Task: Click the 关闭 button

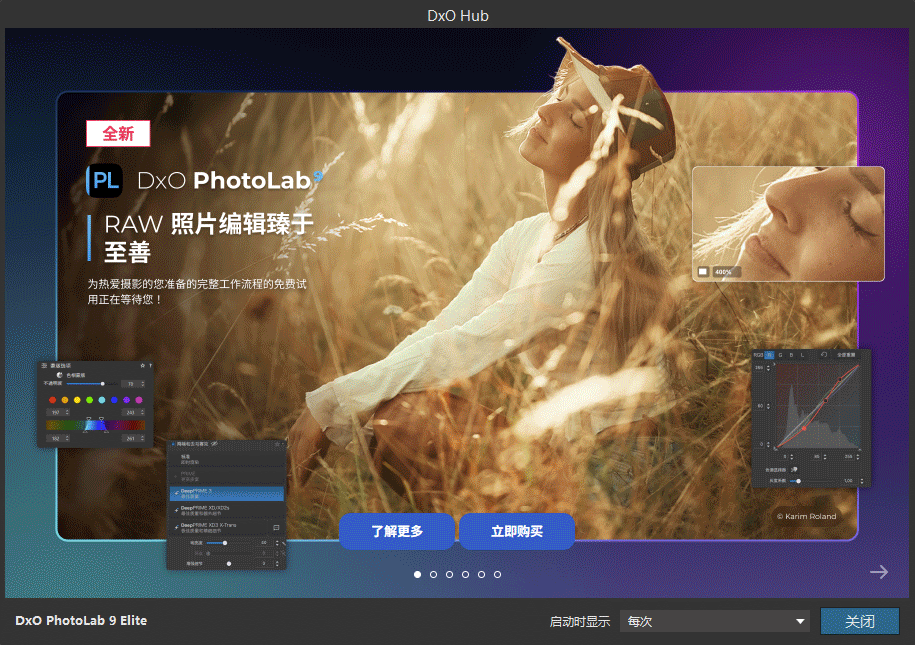Action: tap(859, 621)
